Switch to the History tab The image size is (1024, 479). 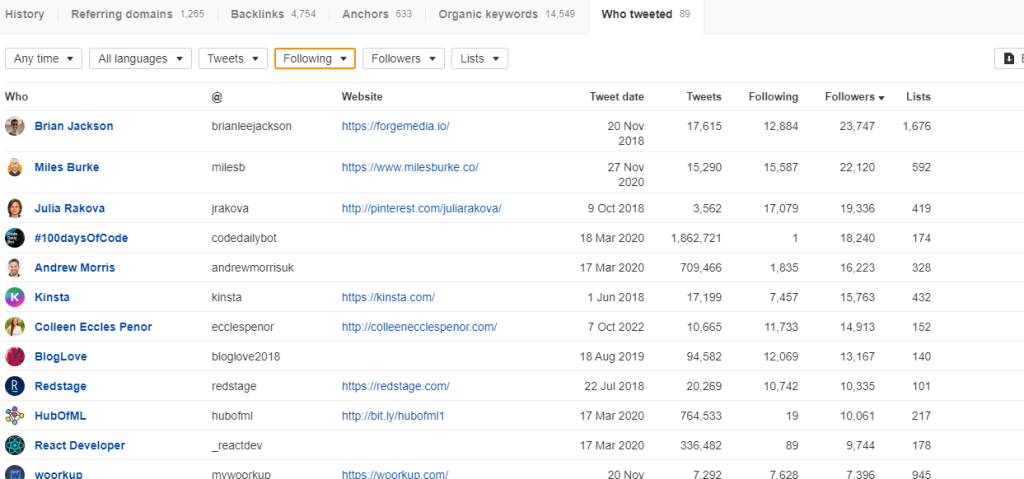(x=25, y=14)
